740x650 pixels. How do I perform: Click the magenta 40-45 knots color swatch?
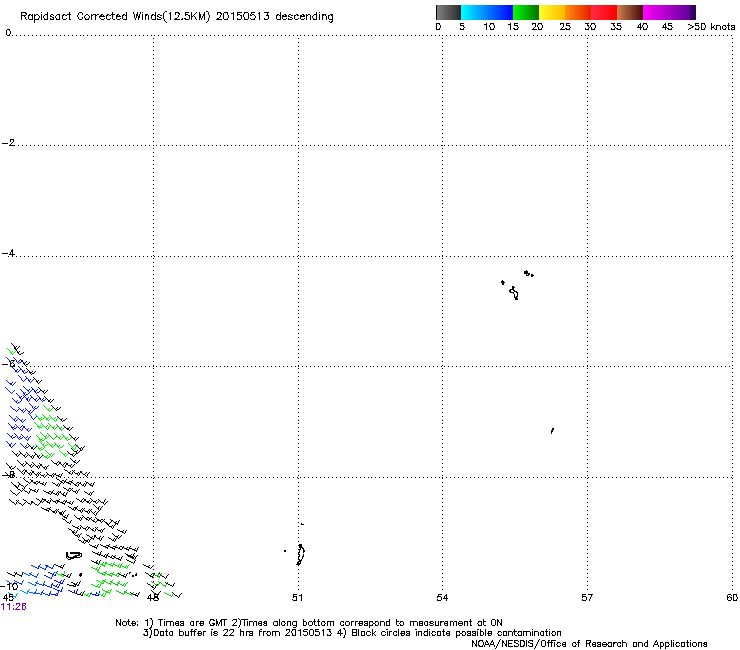pos(656,12)
